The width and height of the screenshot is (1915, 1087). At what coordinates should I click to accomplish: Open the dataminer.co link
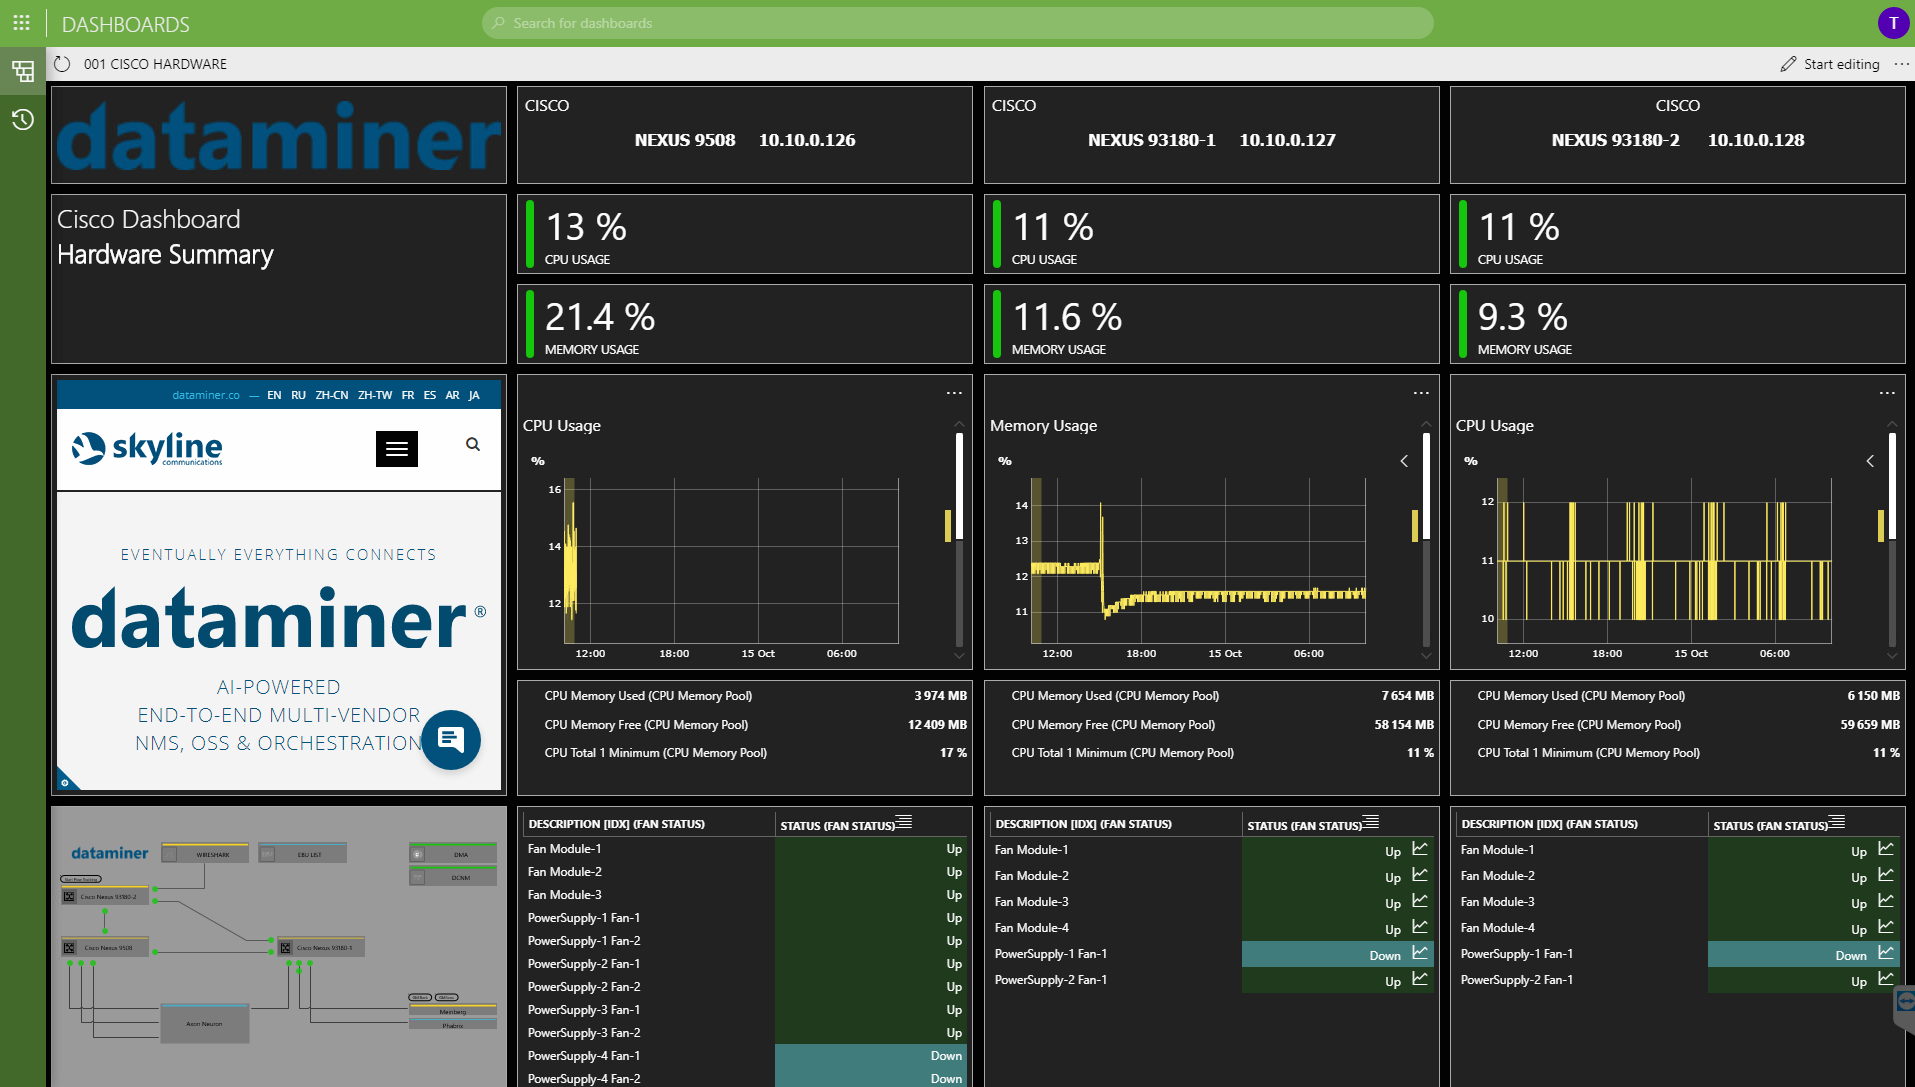(x=206, y=394)
